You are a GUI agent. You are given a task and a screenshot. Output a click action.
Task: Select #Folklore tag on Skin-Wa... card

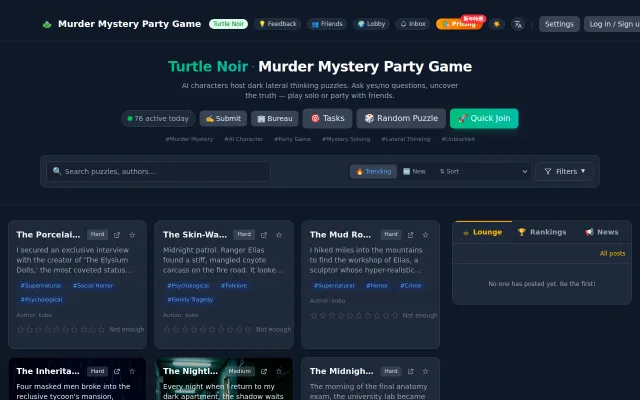click(x=234, y=286)
